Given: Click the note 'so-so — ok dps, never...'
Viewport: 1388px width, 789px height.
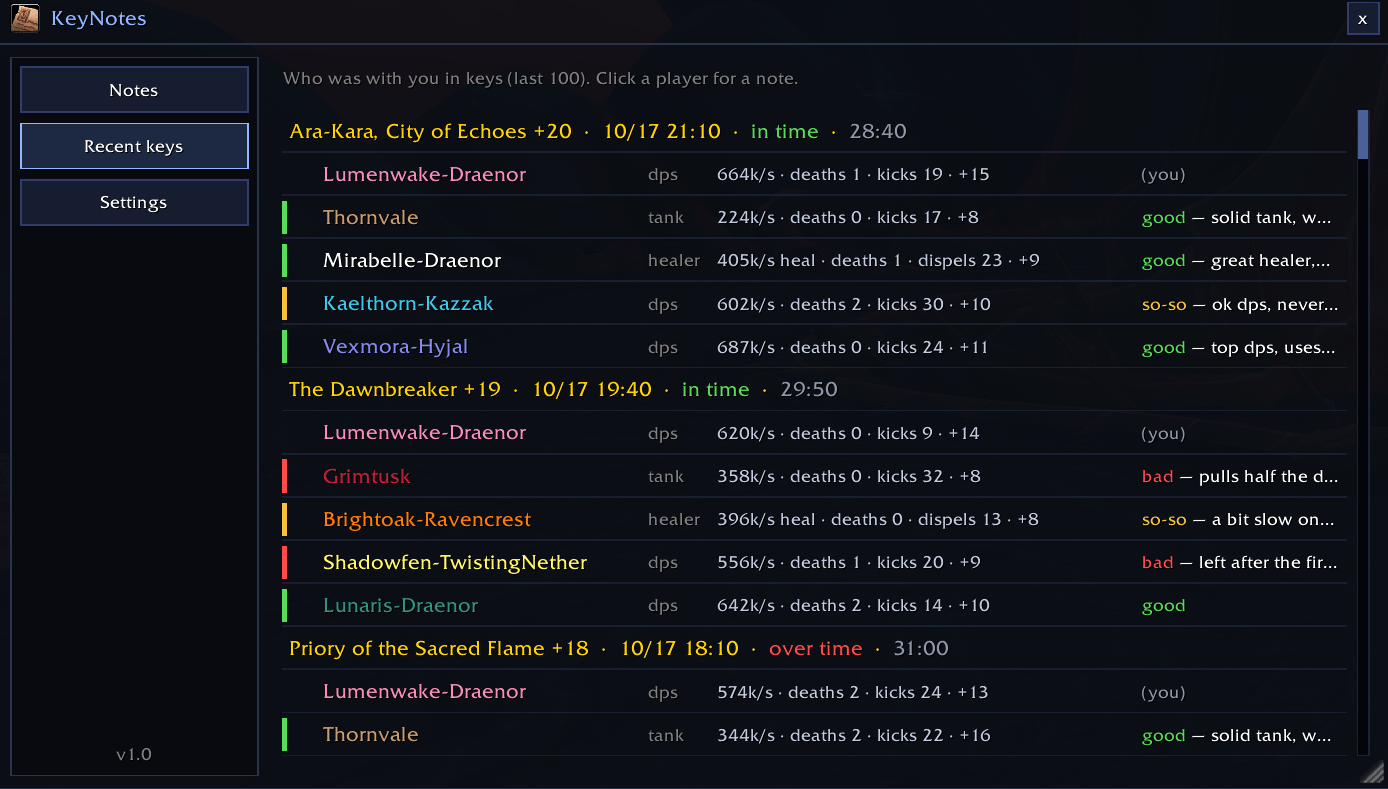Looking at the screenshot, I should coord(1240,304).
